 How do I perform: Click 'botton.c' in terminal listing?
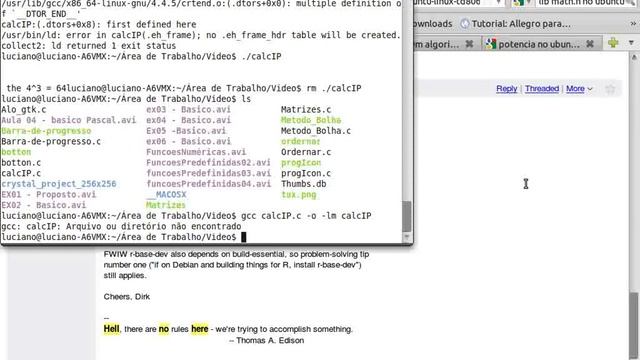coord(21,162)
